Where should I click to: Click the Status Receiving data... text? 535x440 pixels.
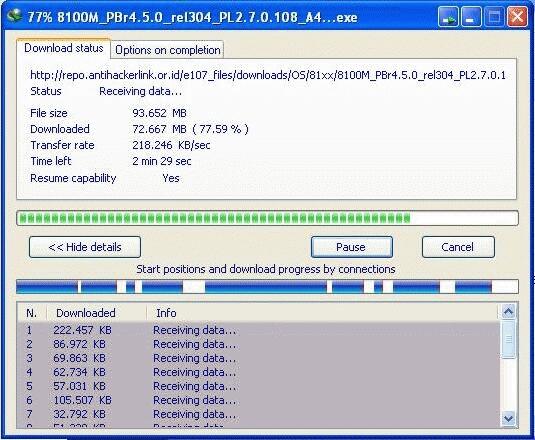[x=141, y=91]
